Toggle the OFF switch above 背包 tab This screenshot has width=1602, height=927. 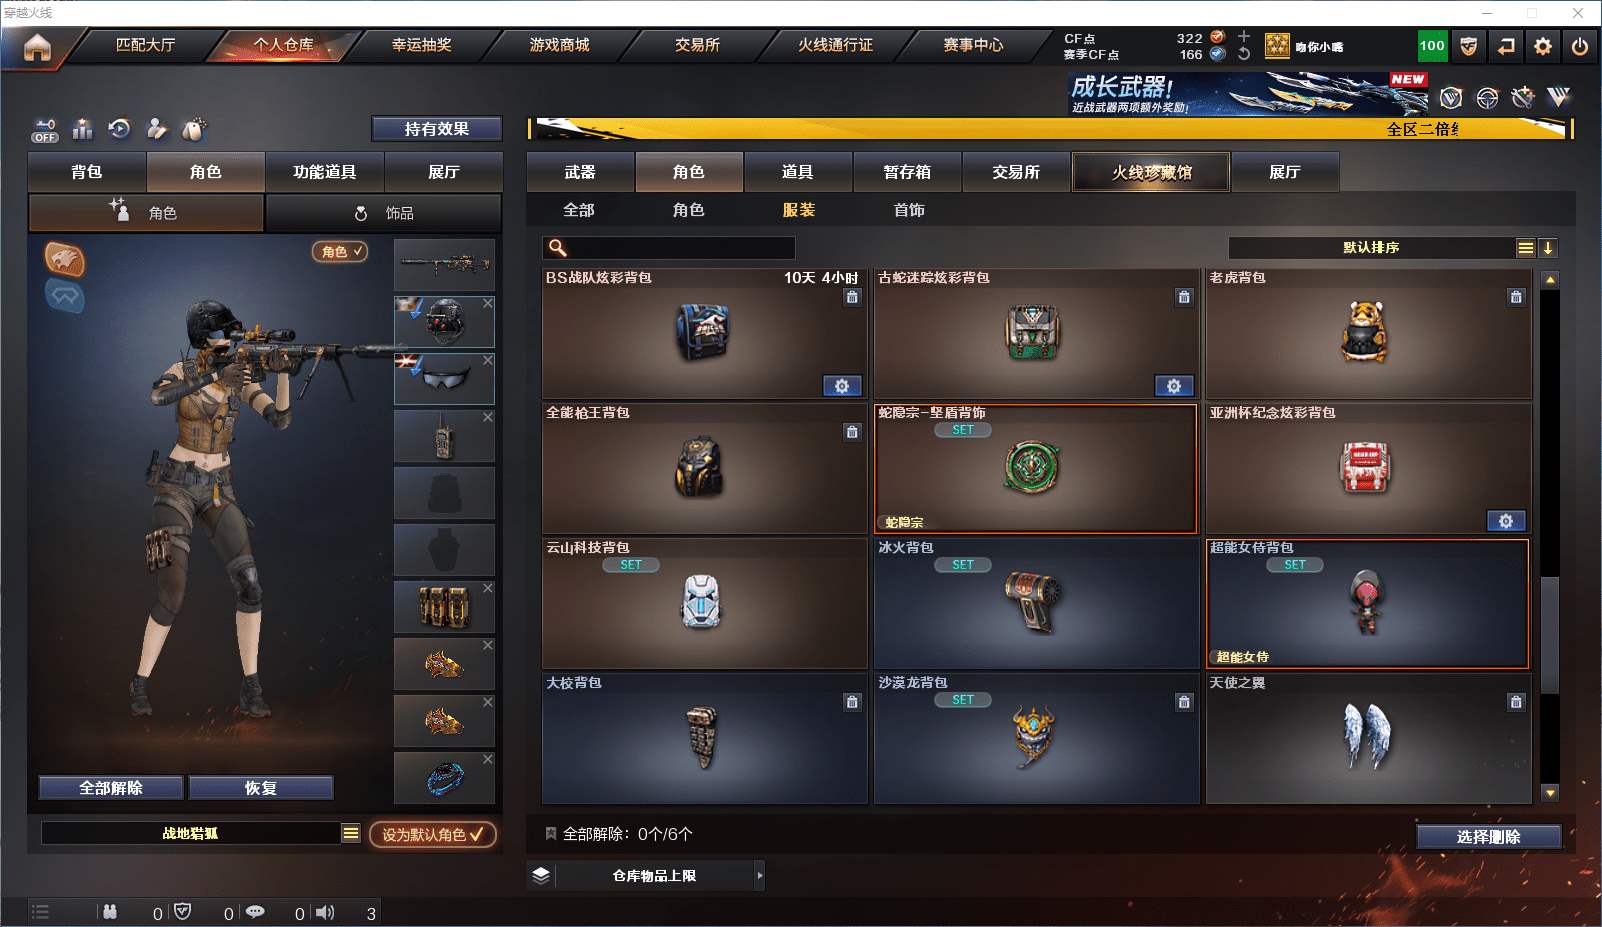(45, 130)
